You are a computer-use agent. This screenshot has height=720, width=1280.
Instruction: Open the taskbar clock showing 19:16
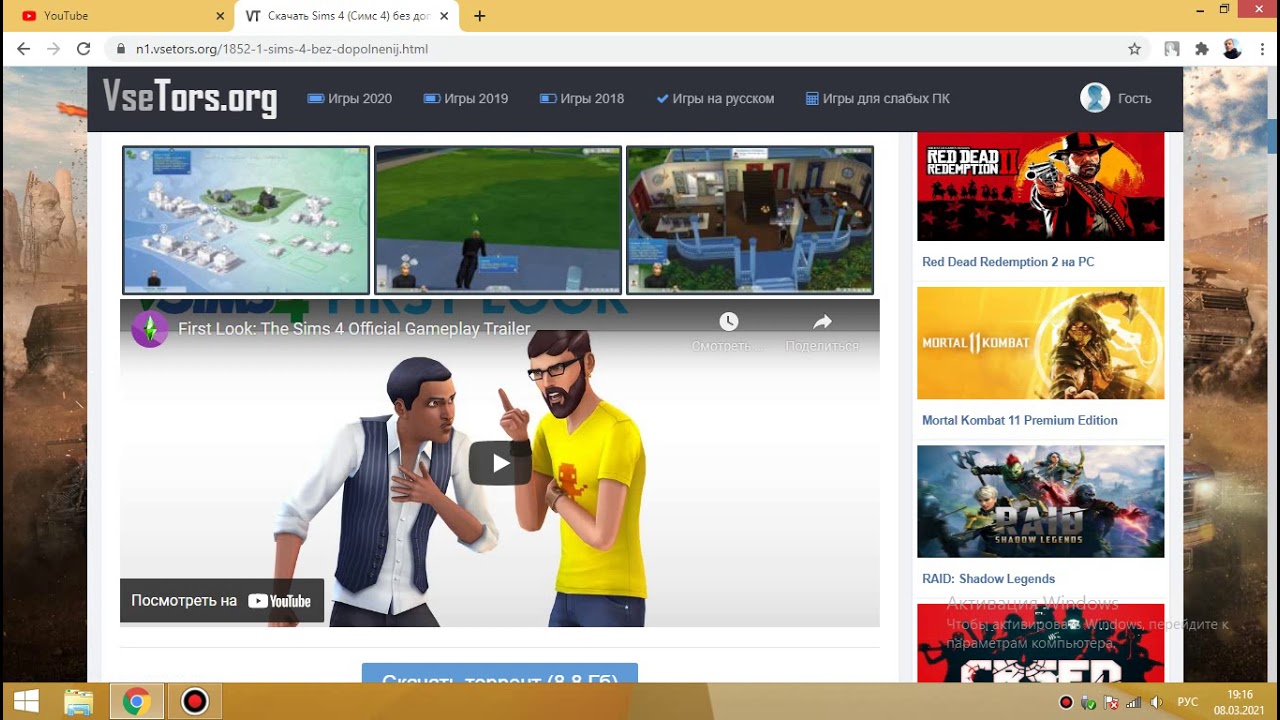[x=1240, y=702]
